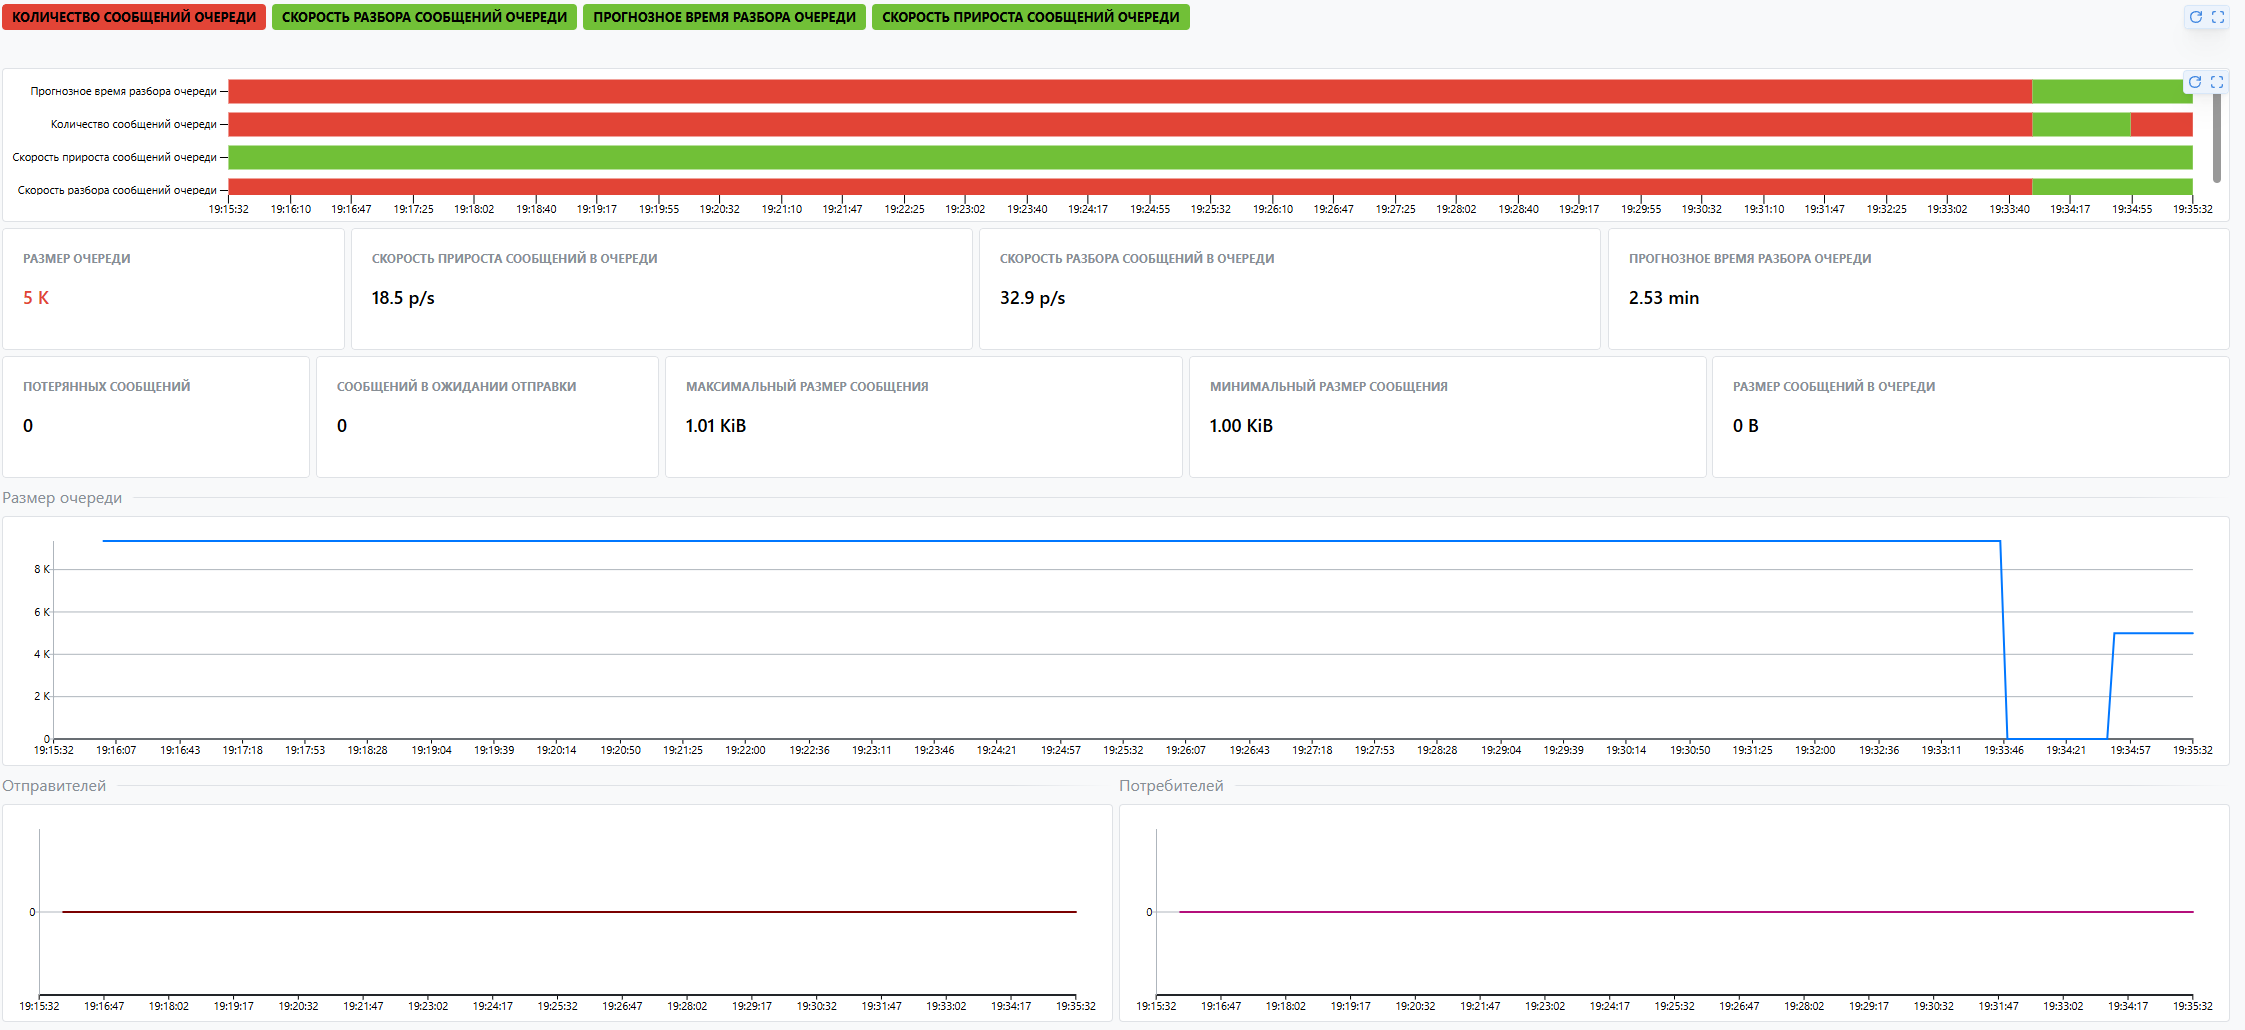Expand the status timeline panel to fullscreen
The width and height of the screenshot is (2245, 1030).
(x=2217, y=82)
